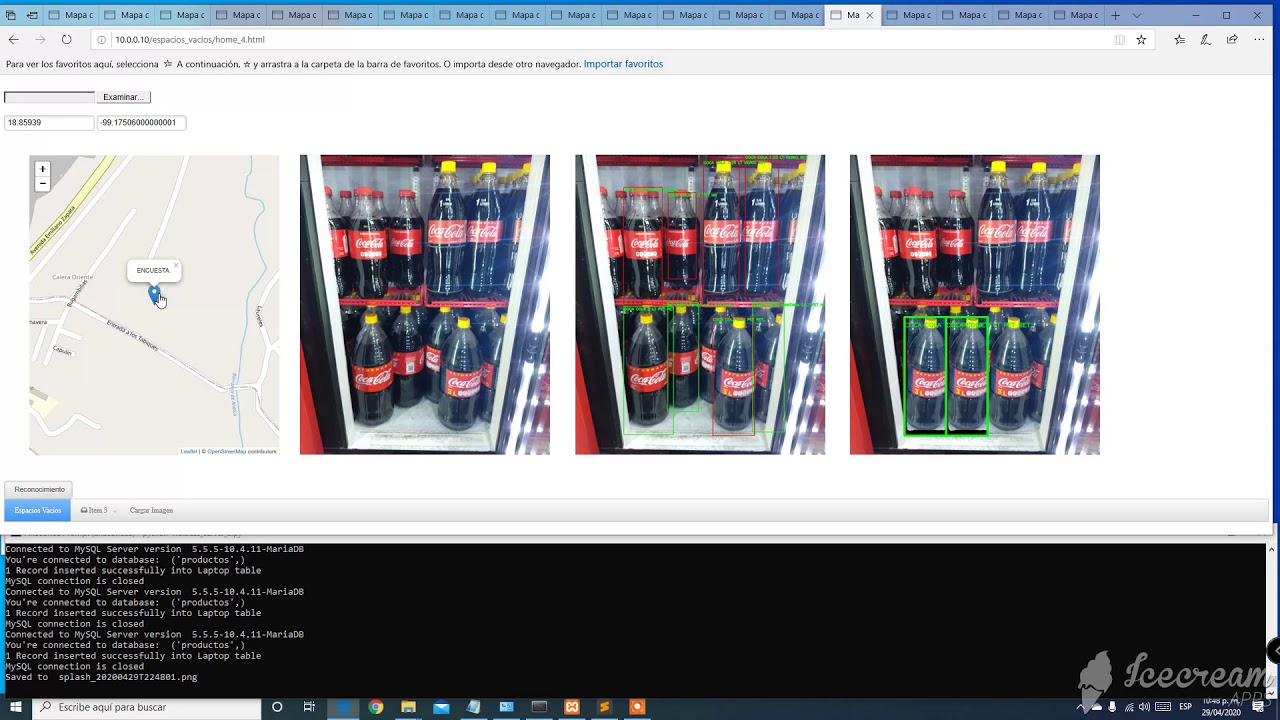Open the volume speaker tray icon
Image resolution: width=1280 pixels, height=720 pixels.
(x=1144, y=707)
